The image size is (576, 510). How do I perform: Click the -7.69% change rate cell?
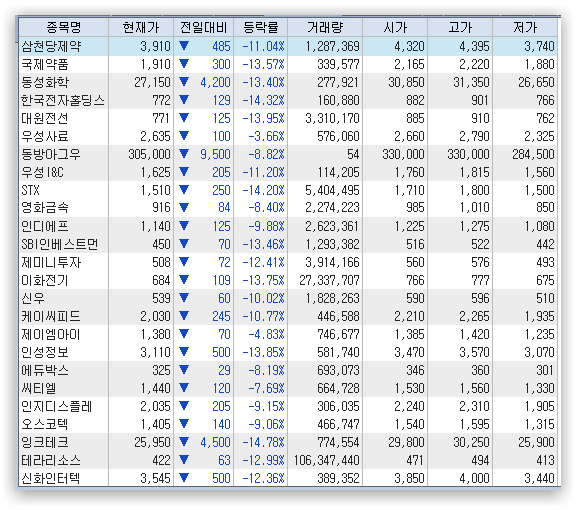[266, 388]
